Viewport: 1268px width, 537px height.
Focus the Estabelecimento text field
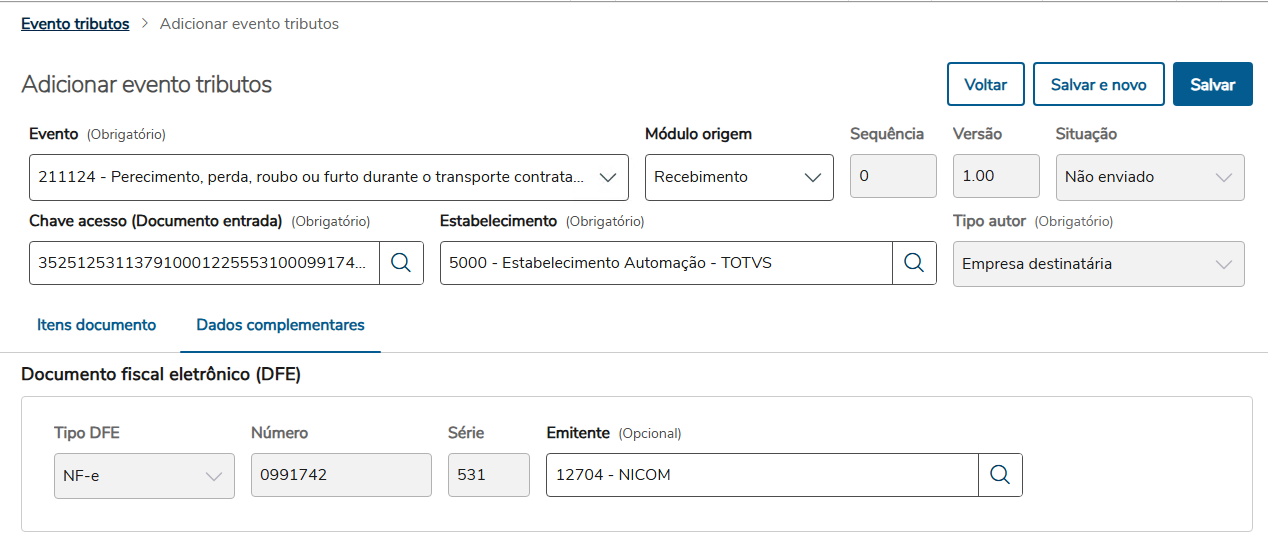tap(665, 263)
